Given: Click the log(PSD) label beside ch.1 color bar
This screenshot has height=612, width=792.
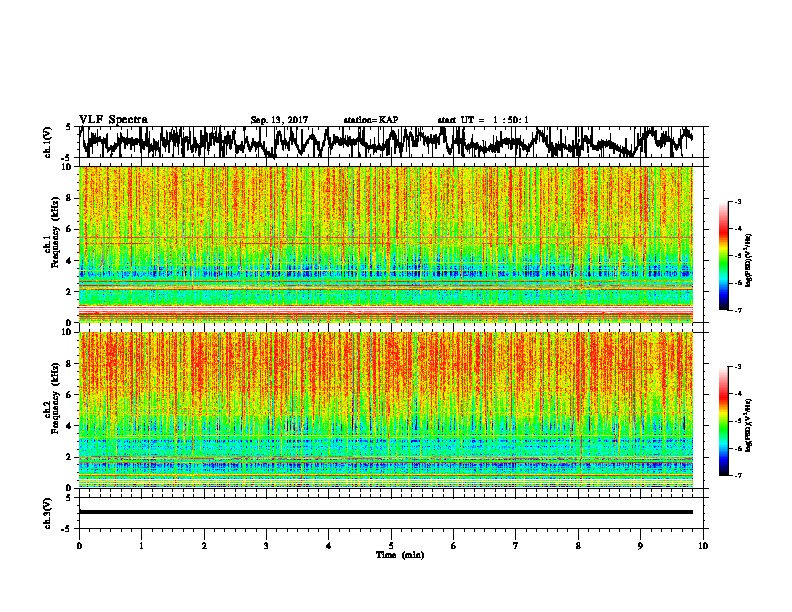Looking at the screenshot, I should [x=749, y=261].
